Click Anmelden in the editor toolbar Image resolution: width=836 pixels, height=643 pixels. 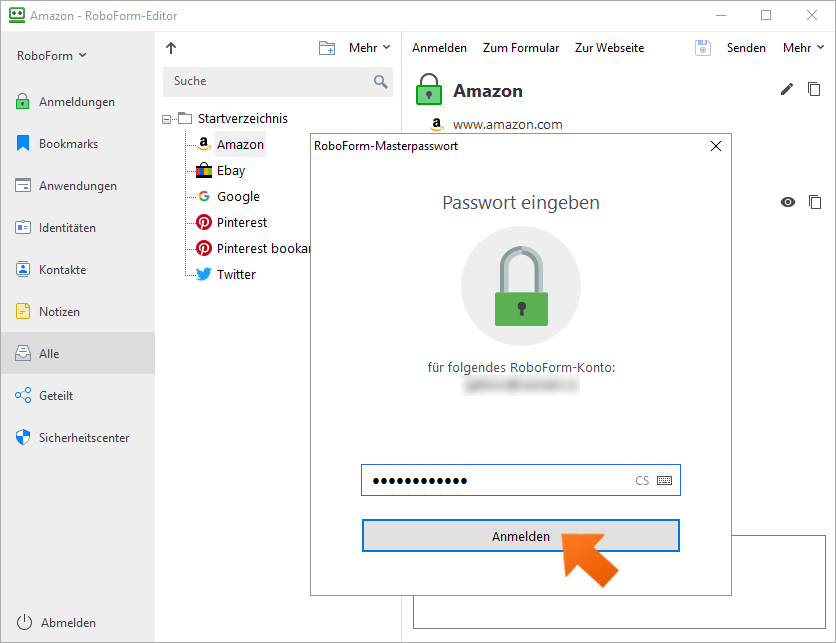[x=439, y=48]
